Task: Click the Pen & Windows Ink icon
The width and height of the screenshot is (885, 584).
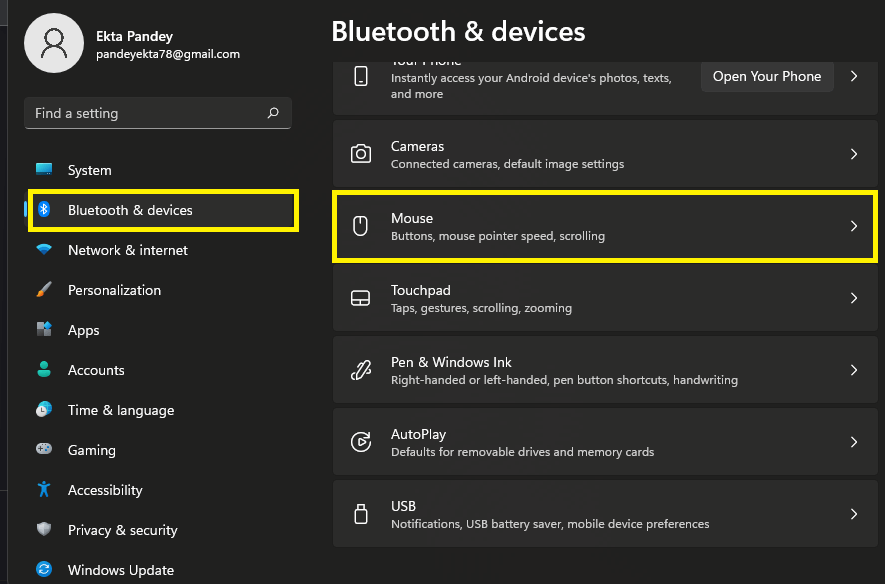Action: click(x=361, y=370)
